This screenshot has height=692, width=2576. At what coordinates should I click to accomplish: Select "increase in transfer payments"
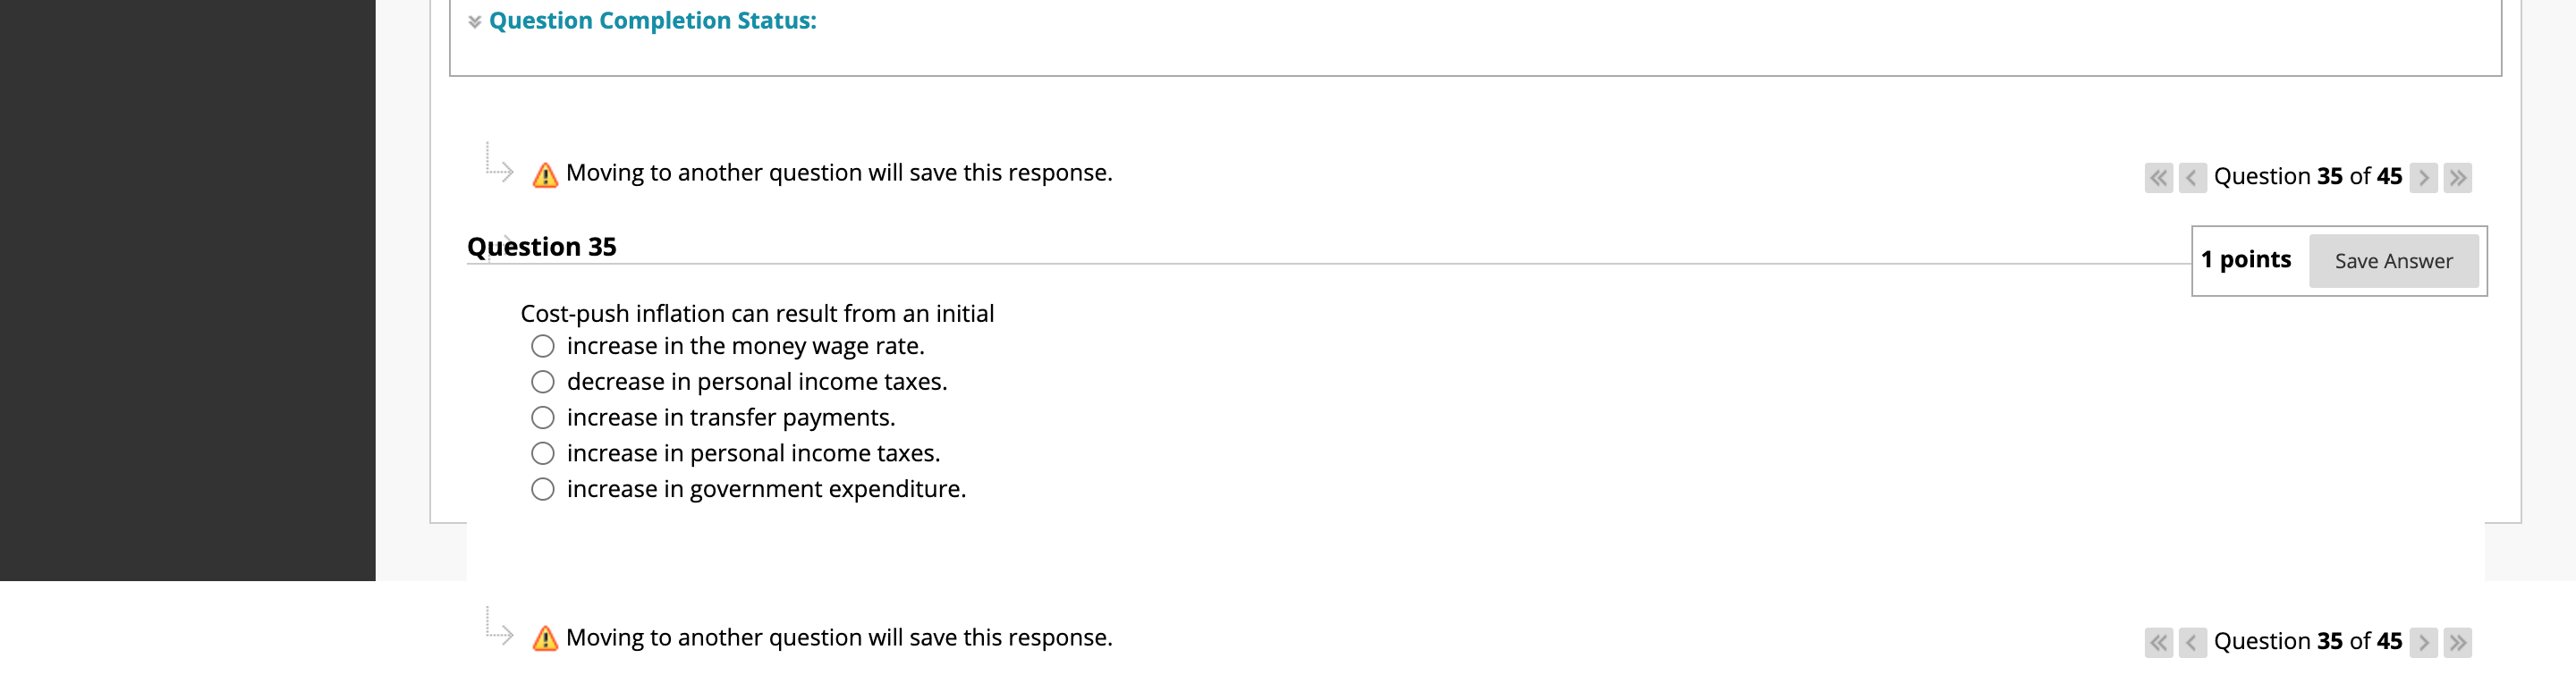[543, 417]
